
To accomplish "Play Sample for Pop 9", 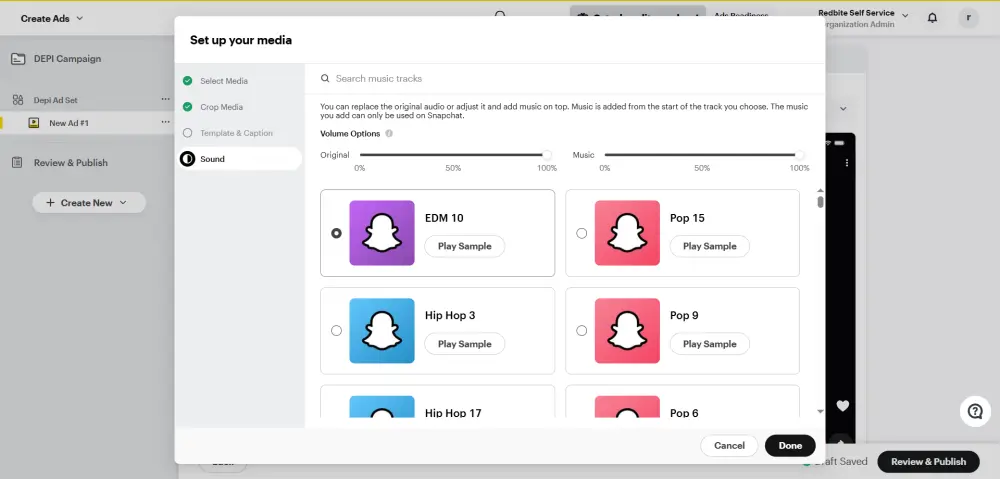I will click(x=709, y=344).
